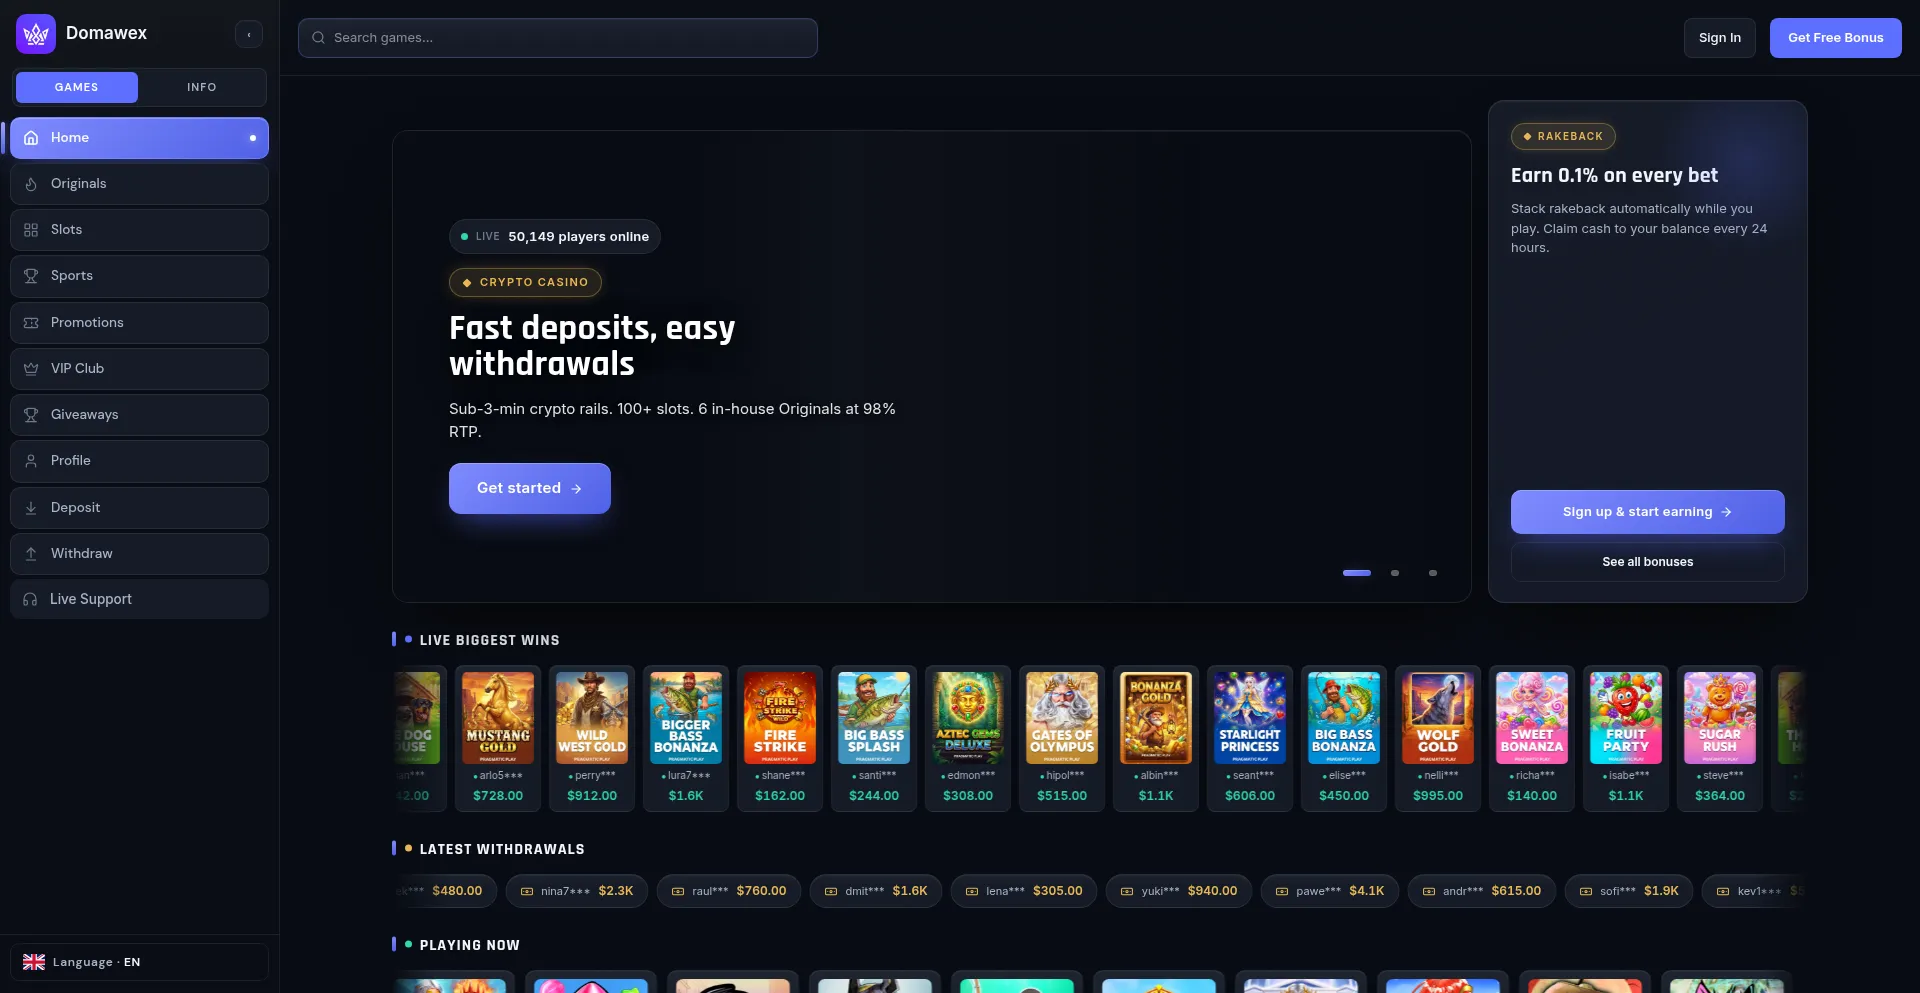Click the Withdraw upload-arrow icon
This screenshot has width=1920, height=993.
coord(31,554)
